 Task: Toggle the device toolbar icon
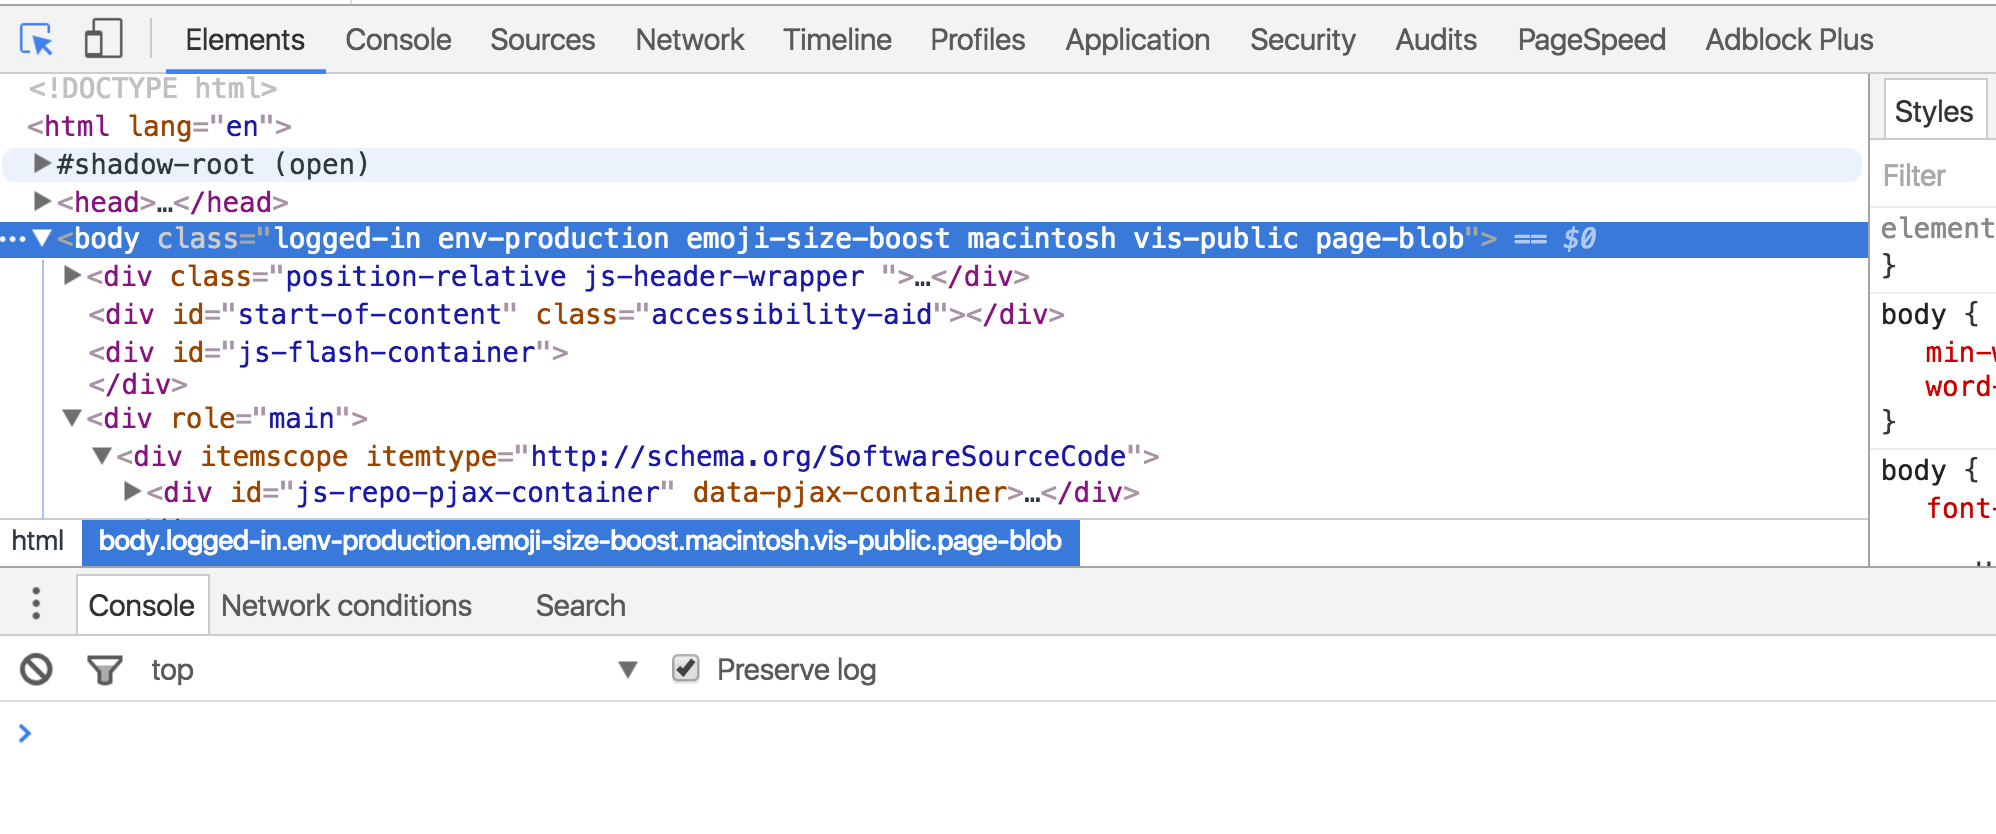click(x=103, y=40)
